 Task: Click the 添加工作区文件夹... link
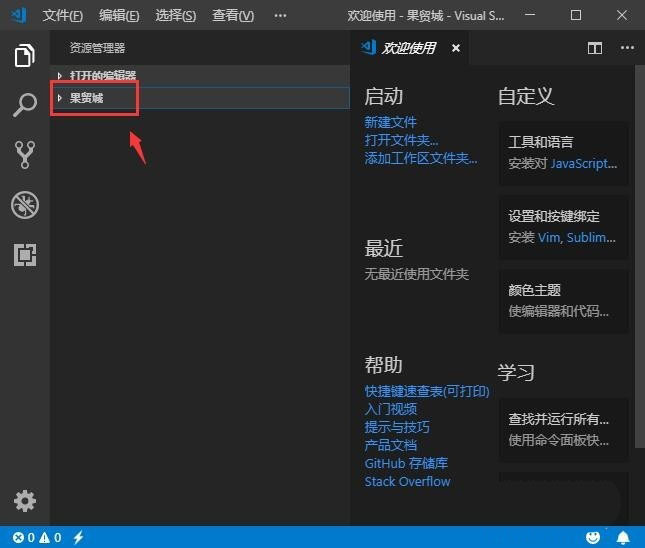tap(421, 158)
